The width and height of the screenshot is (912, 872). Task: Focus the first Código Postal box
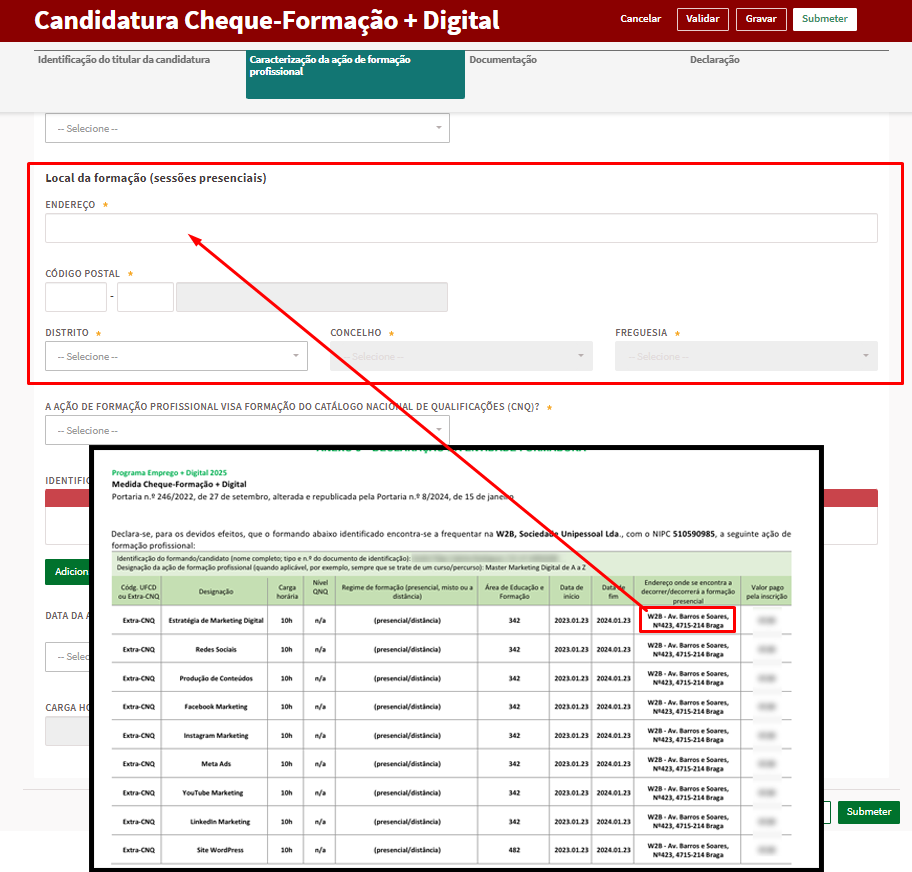pos(76,297)
